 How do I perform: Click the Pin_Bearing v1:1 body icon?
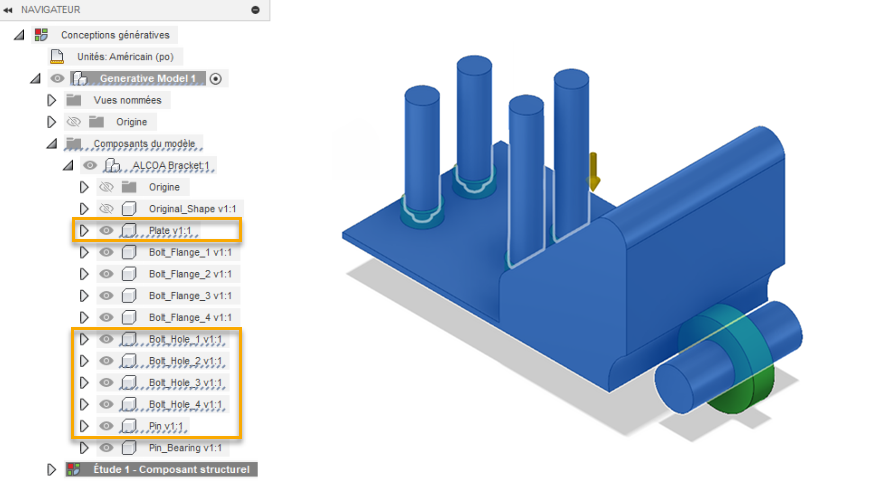(129, 447)
